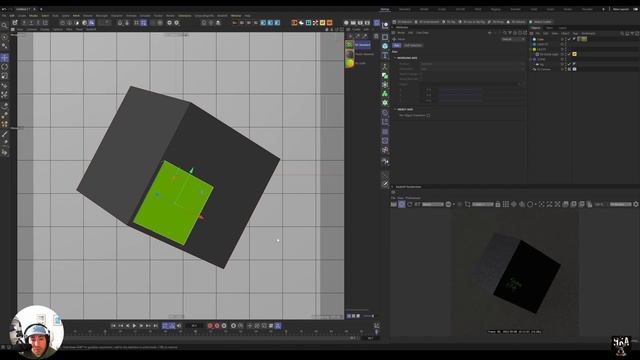This screenshot has width=640, height=360.
Task: Select the Rotate tool in left toolbar
Action: click(x=4, y=67)
